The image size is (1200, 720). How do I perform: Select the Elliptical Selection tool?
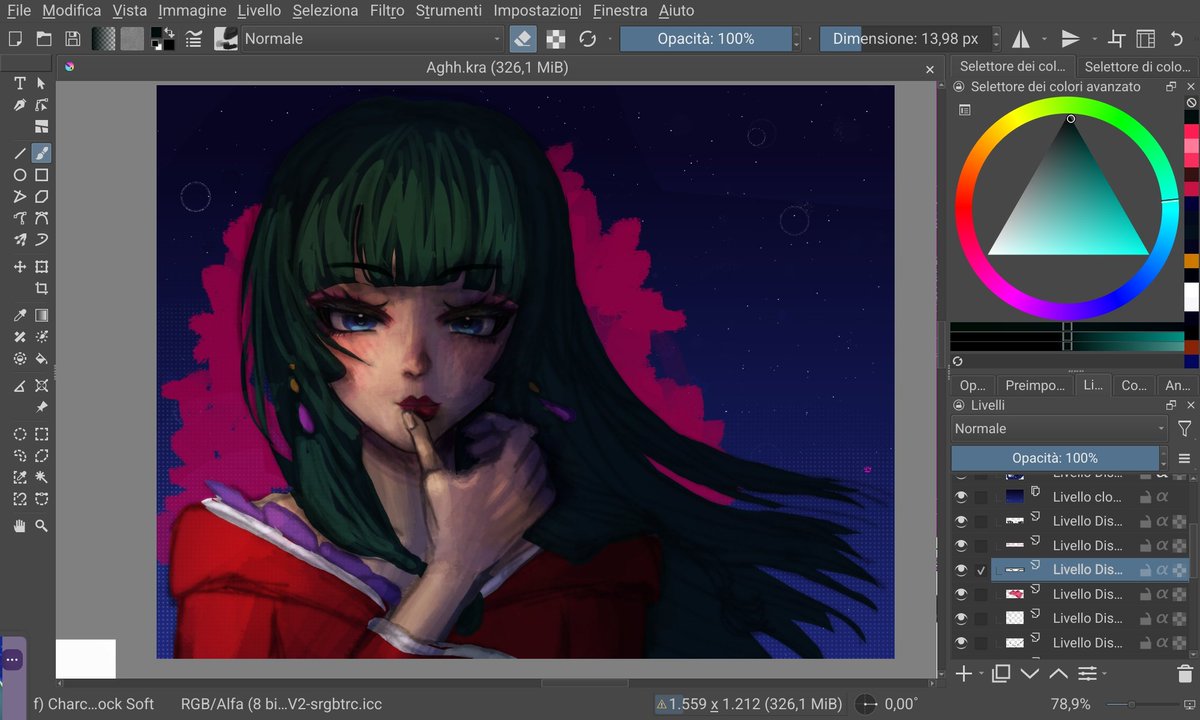[19, 434]
